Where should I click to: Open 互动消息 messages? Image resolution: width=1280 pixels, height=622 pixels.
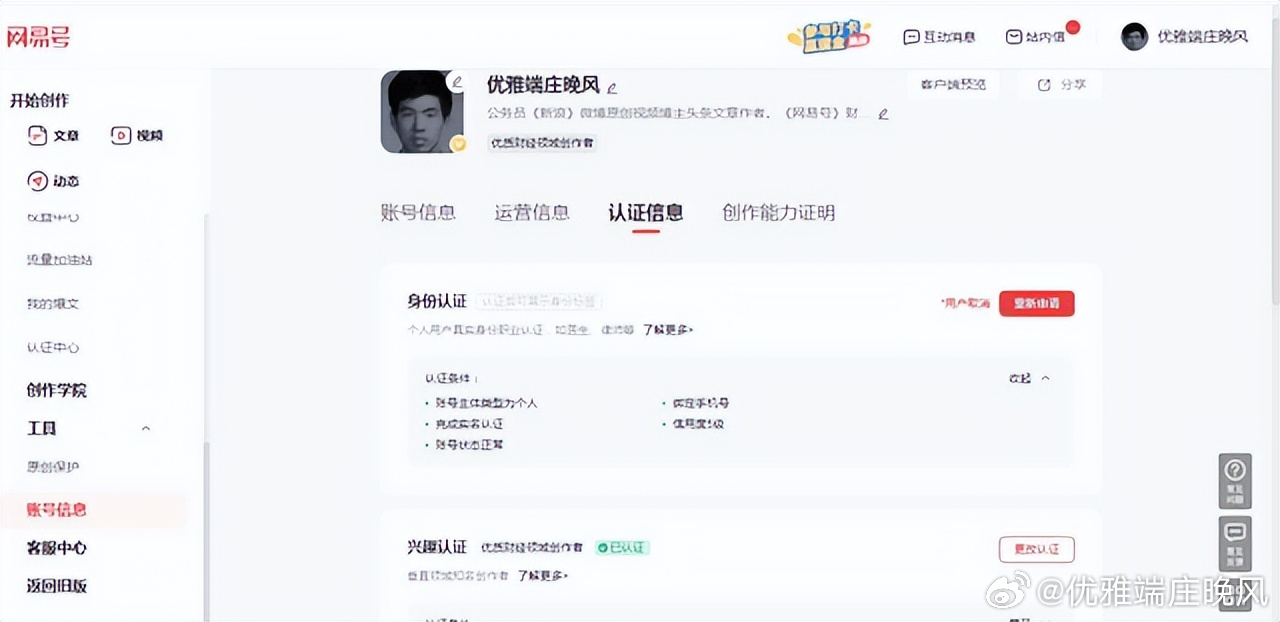pos(939,37)
